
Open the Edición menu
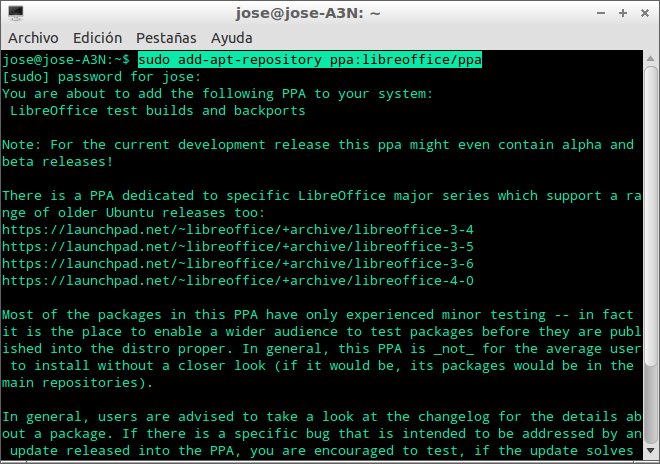pyautogui.click(x=97, y=38)
